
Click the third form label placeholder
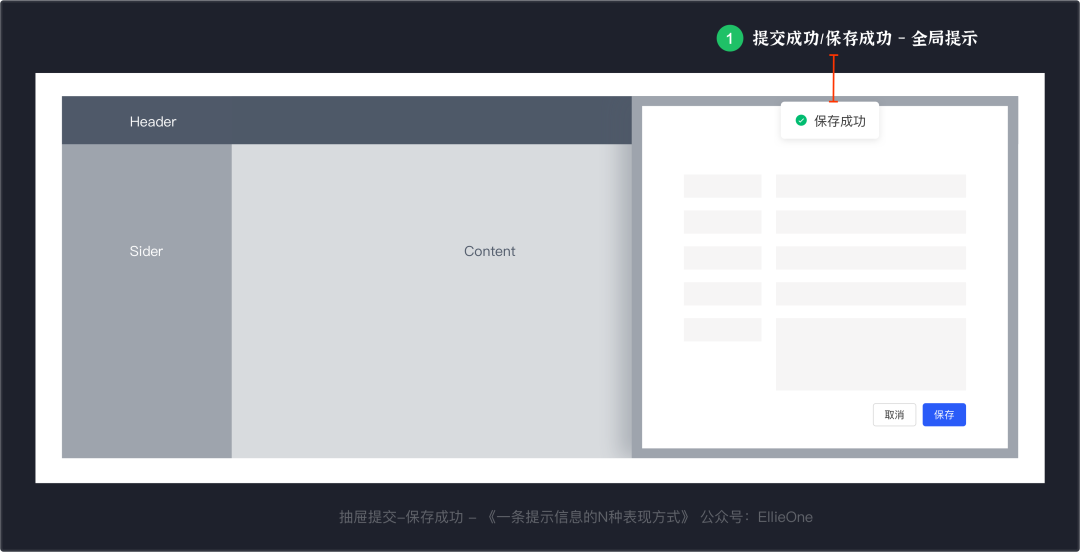click(722, 258)
